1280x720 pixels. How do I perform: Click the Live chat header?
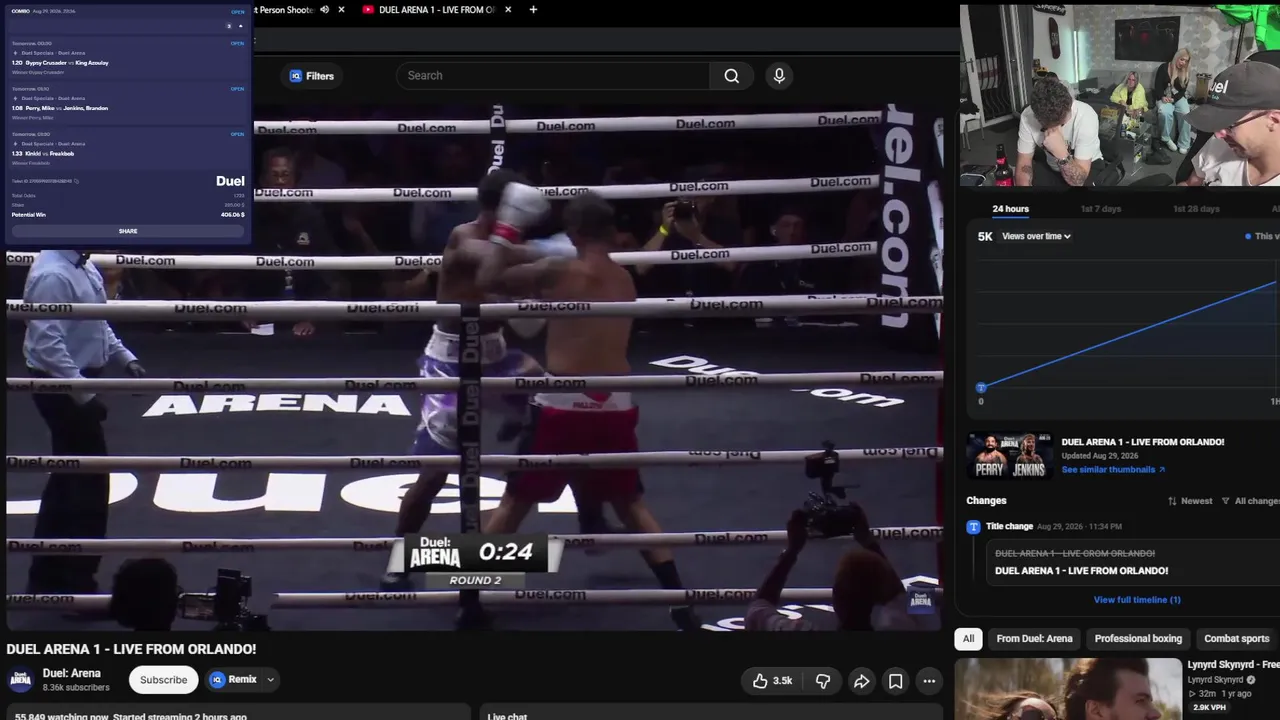507,716
